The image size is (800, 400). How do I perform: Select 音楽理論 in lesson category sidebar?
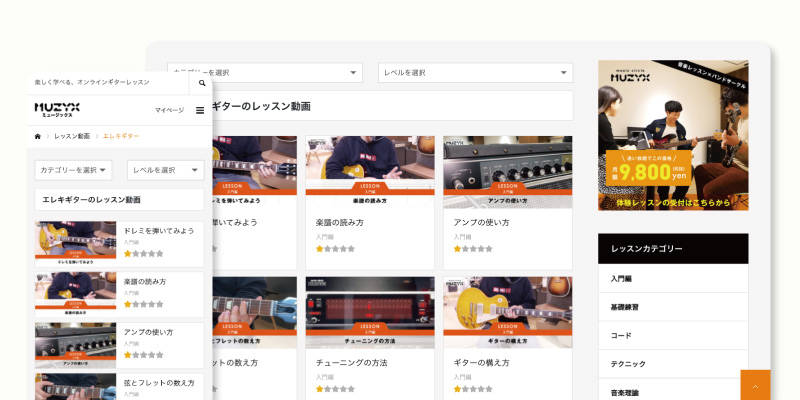pyautogui.click(x=673, y=390)
